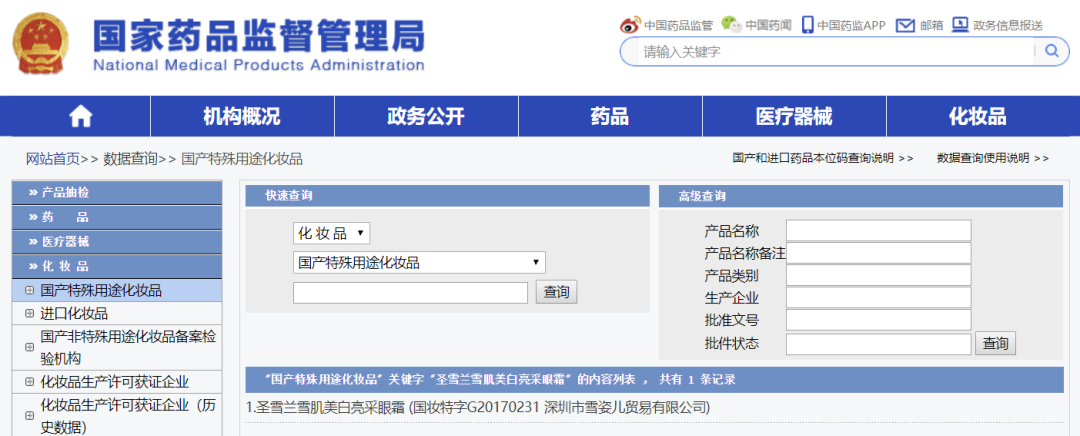The width and height of the screenshot is (1080, 436).
Task: Open the 中国药监APP phone icon
Action: pyautogui.click(x=807, y=25)
